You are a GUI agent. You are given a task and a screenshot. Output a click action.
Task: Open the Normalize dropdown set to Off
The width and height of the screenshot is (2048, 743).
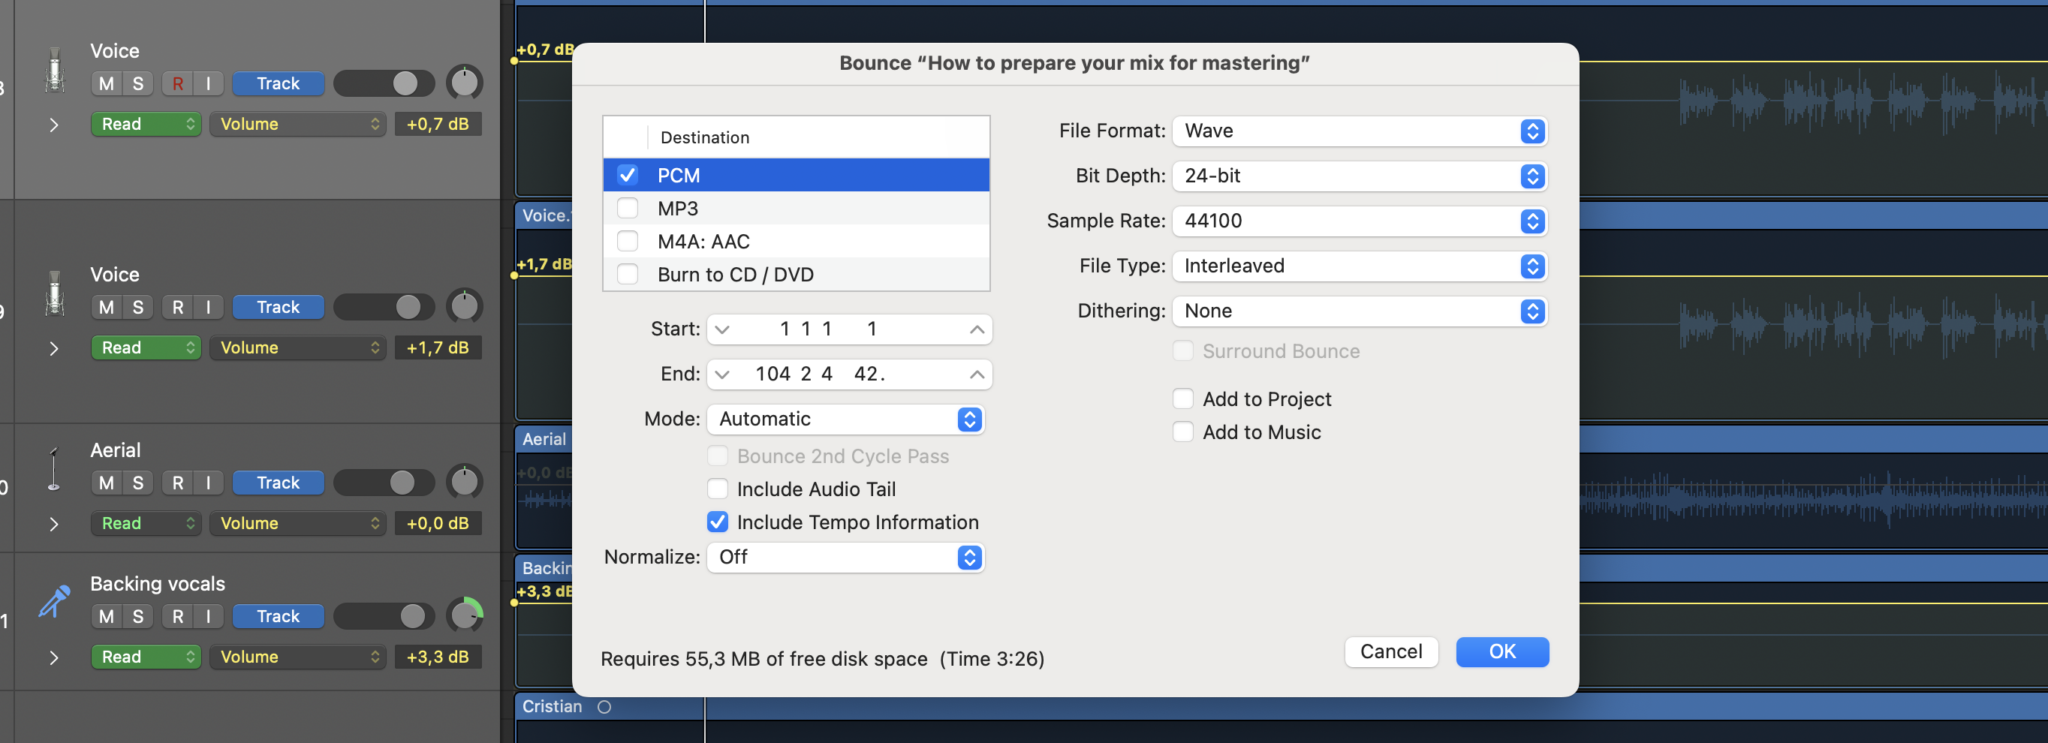coord(845,557)
